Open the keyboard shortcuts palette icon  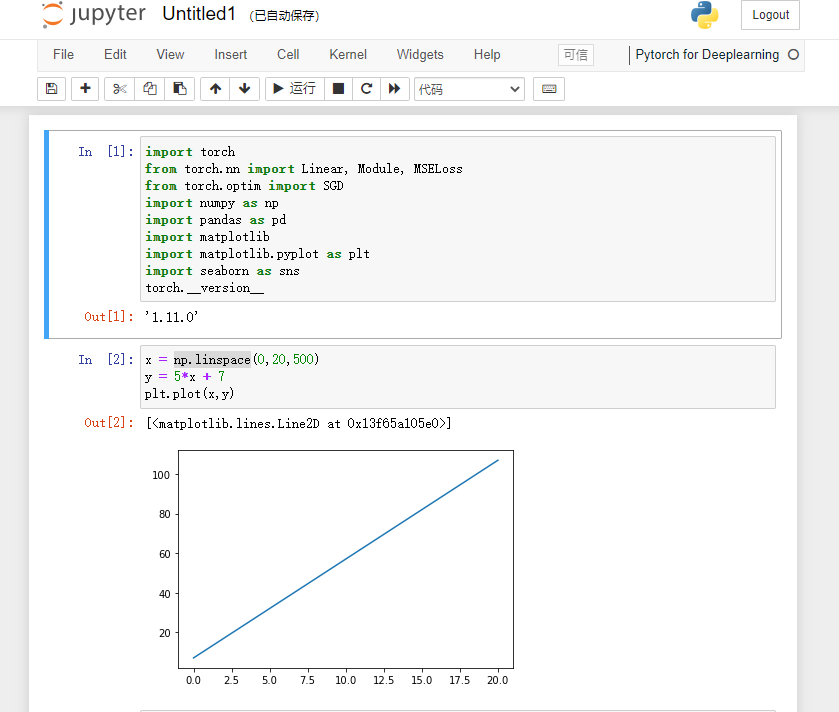[x=548, y=89]
